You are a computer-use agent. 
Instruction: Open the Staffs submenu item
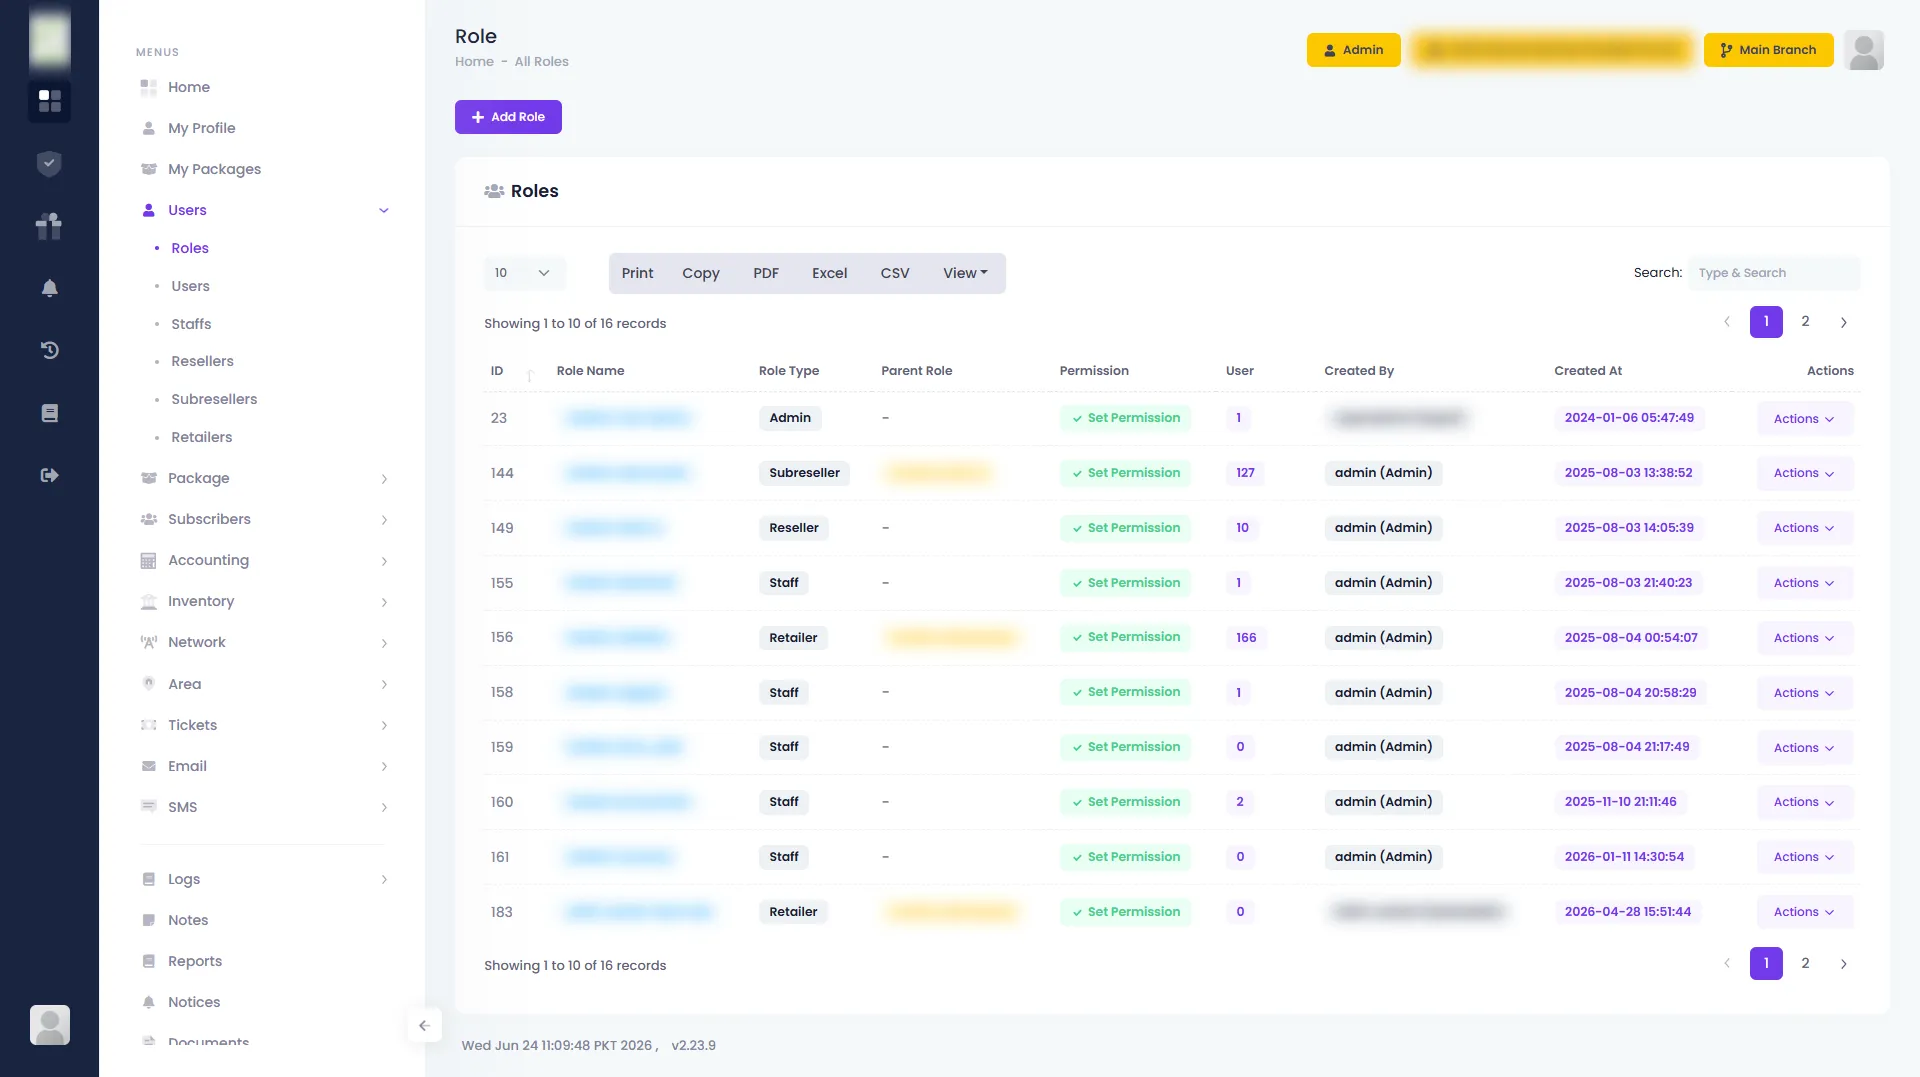tap(191, 324)
